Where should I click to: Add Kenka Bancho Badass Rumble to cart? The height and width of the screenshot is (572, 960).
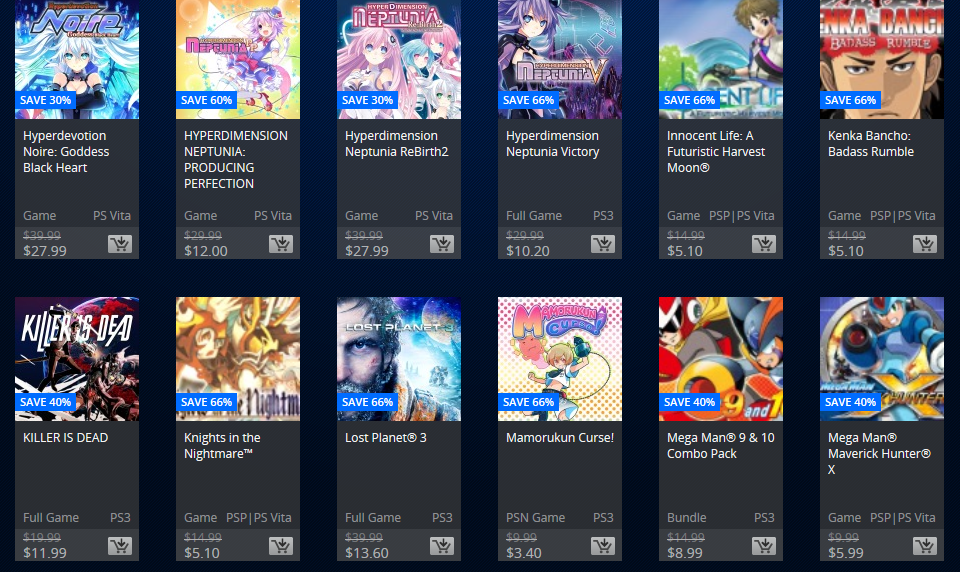(925, 244)
